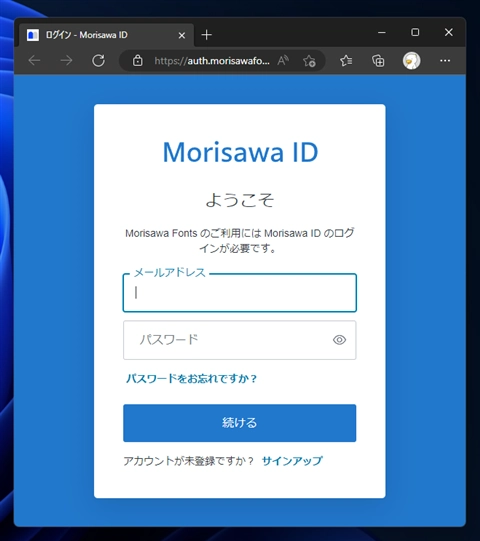View site info via lock icon

pyautogui.click(x=138, y=61)
